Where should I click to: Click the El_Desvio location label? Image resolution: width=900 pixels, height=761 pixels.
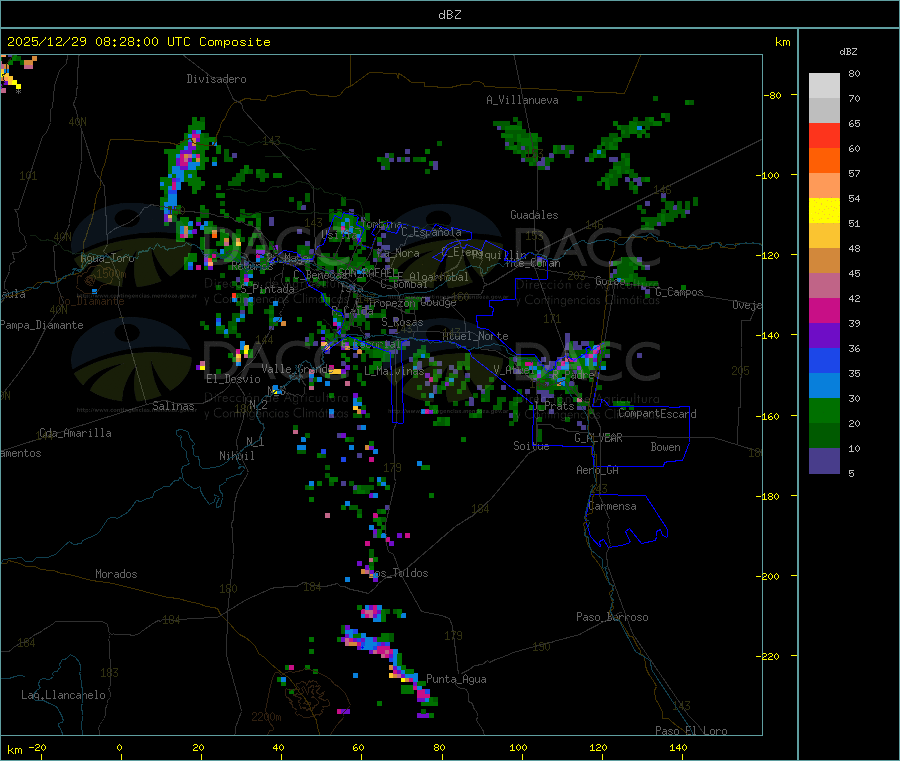pyautogui.click(x=233, y=379)
